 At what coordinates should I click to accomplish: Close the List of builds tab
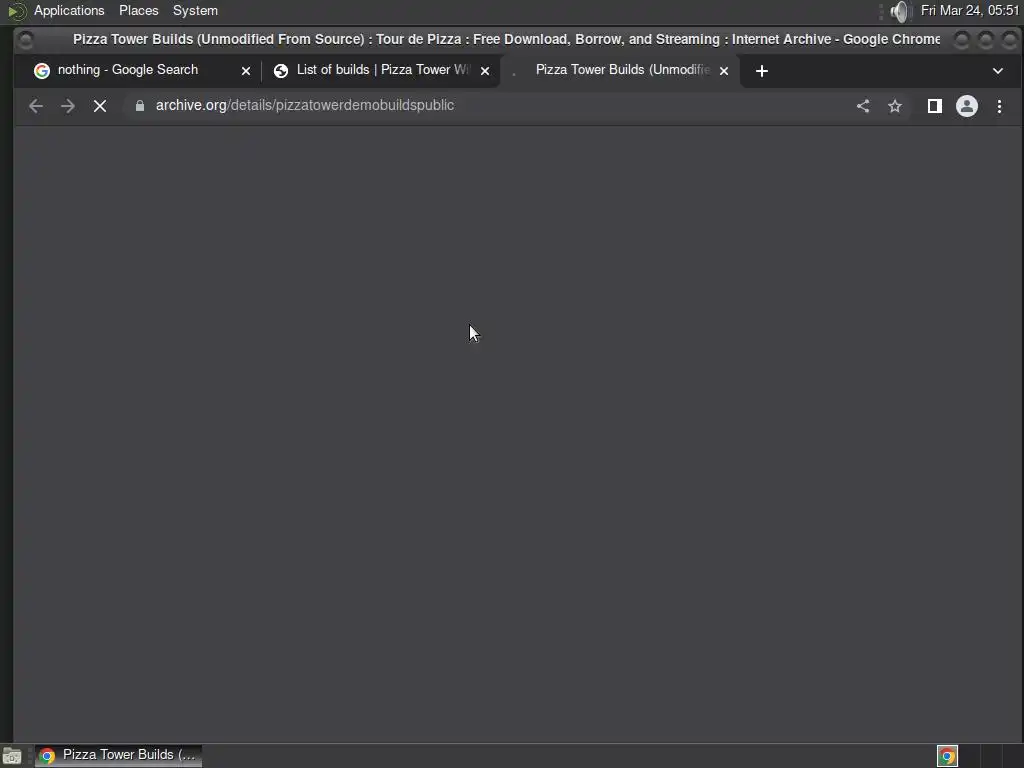pos(485,71)
